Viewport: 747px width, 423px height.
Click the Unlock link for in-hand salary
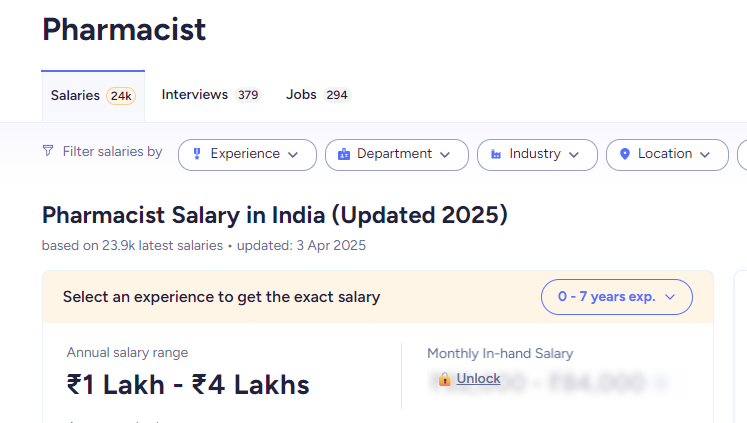pyautogui.click(x=478, y=379)
